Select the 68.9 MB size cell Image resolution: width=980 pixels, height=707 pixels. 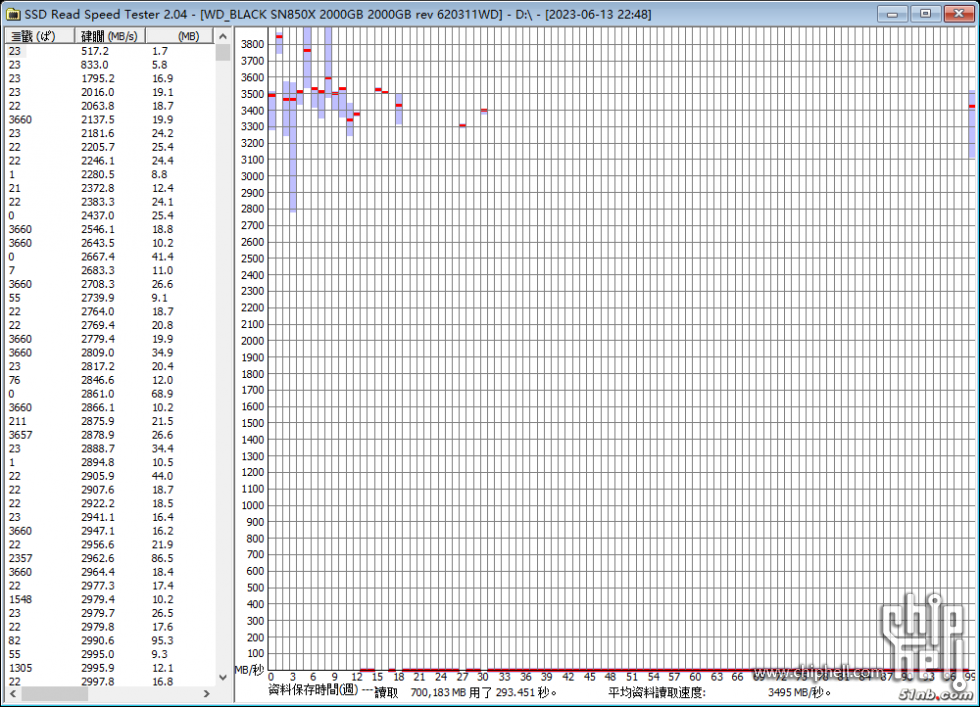[162, 394]
